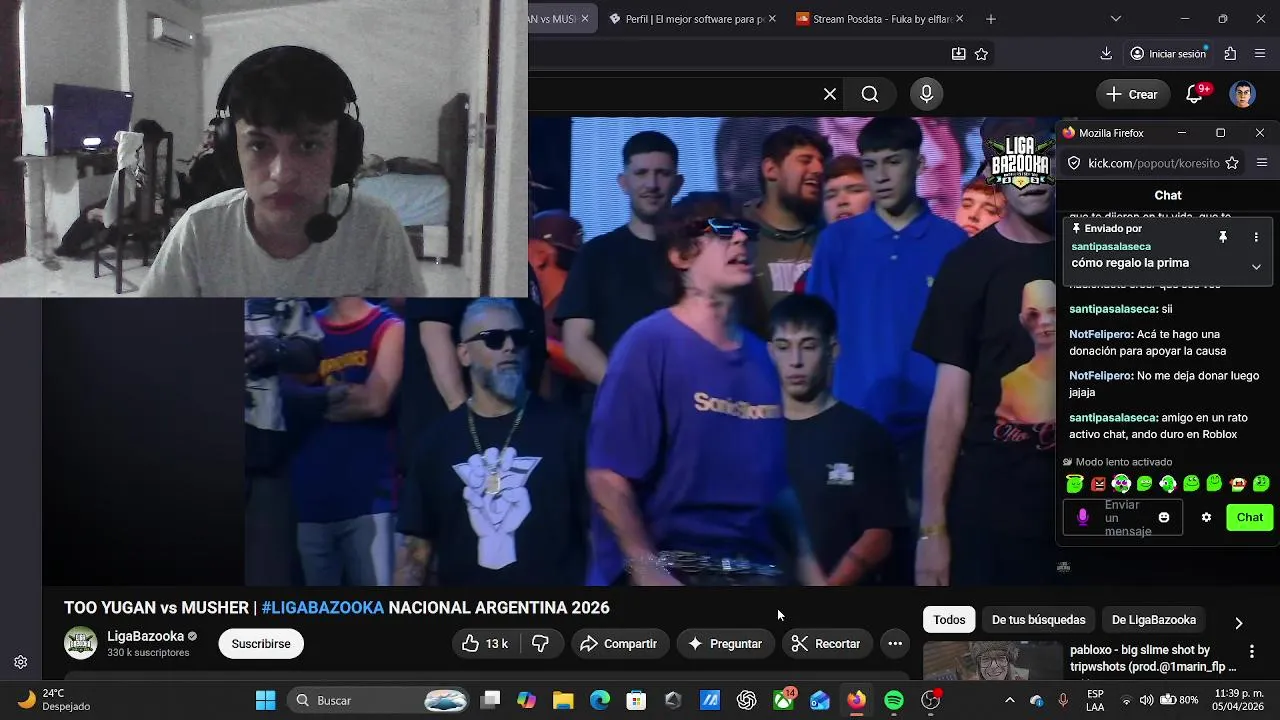The width and height of the screenshot is (1280, 720).
Task: Show hidden system tray icons
Action: click(1009, 700)
